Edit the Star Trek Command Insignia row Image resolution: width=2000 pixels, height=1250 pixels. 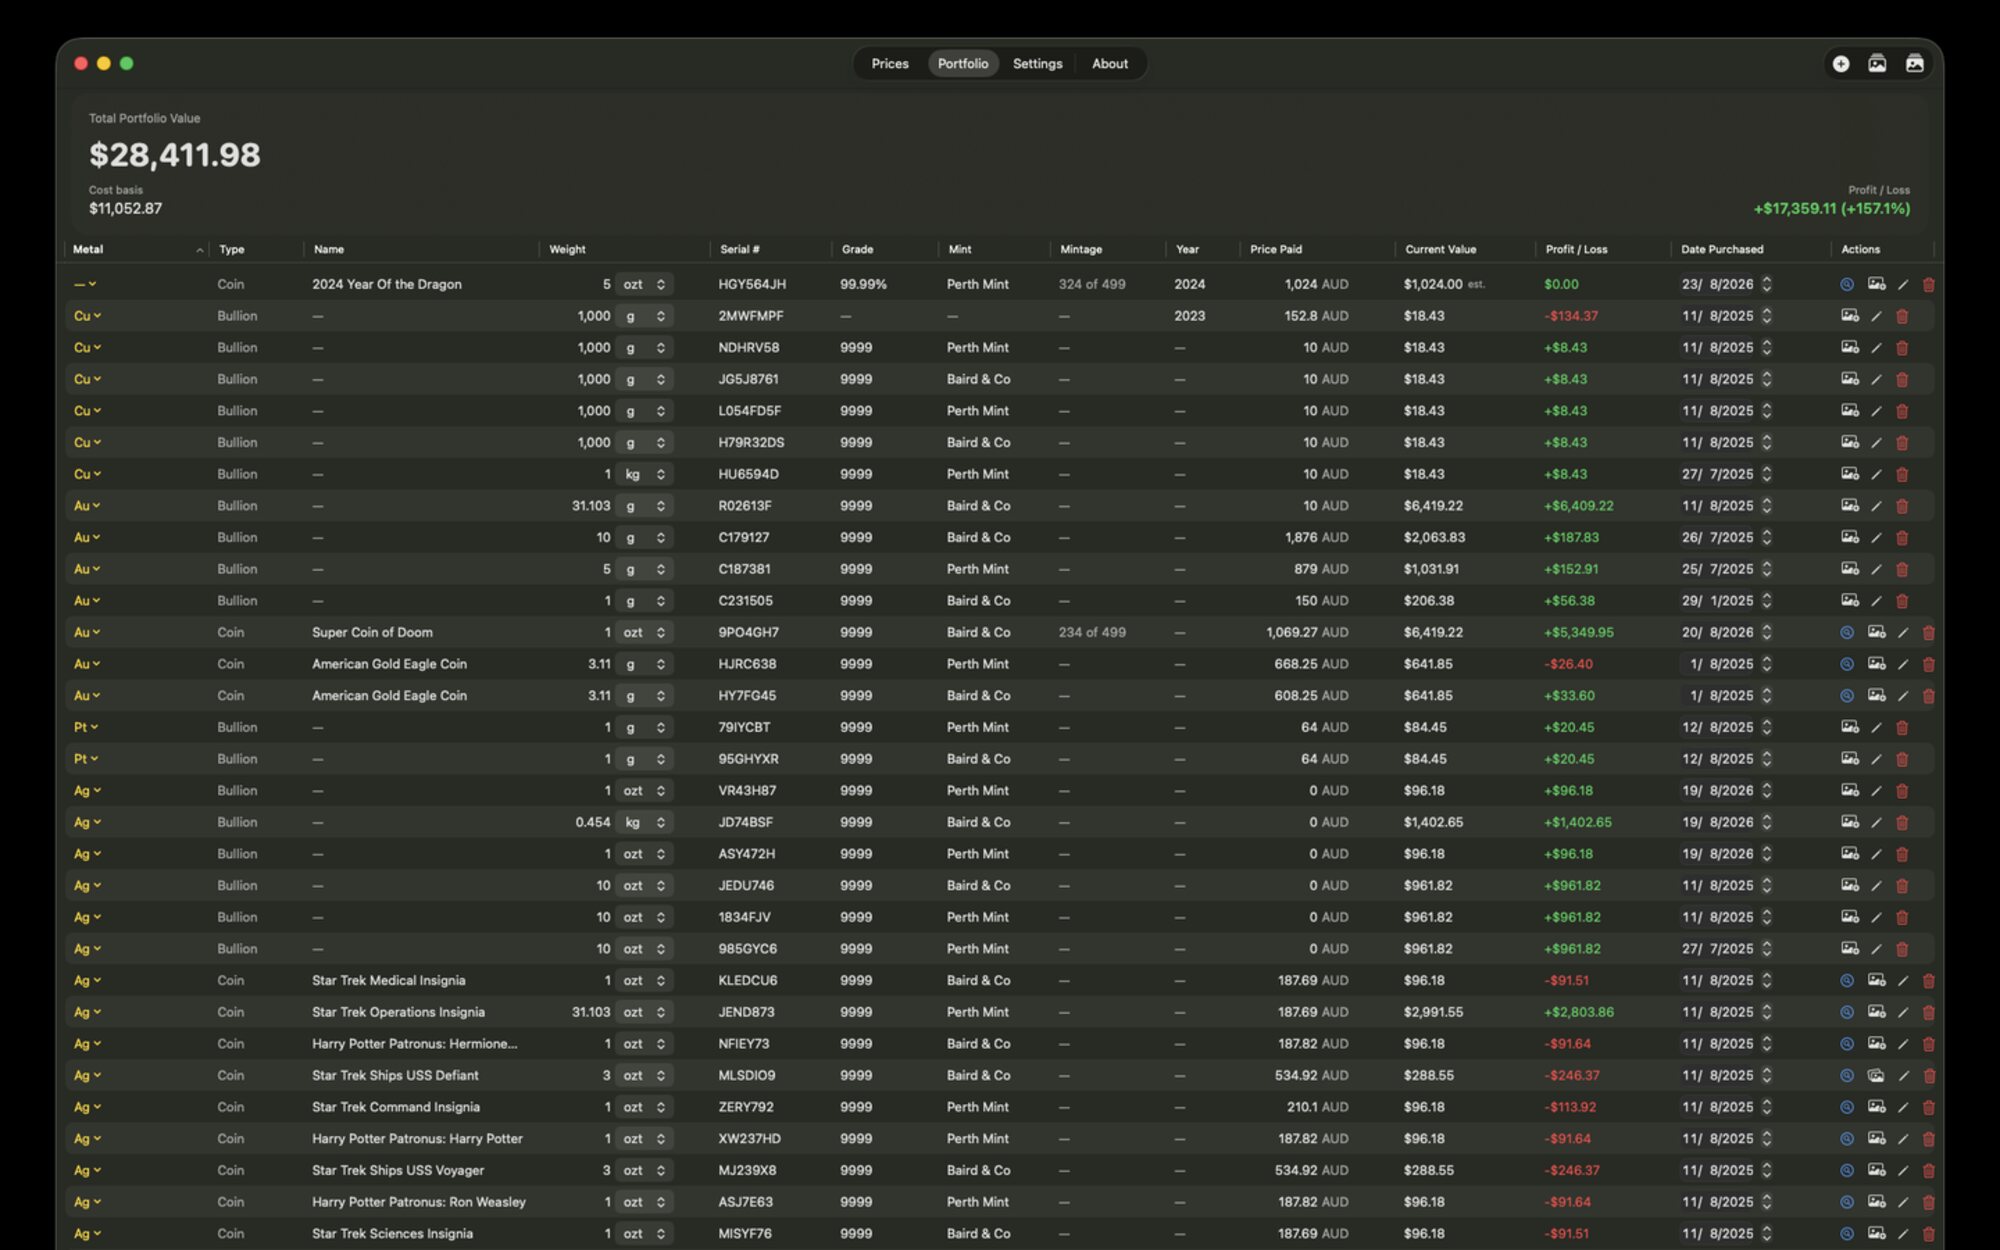coord(1903,1108)
